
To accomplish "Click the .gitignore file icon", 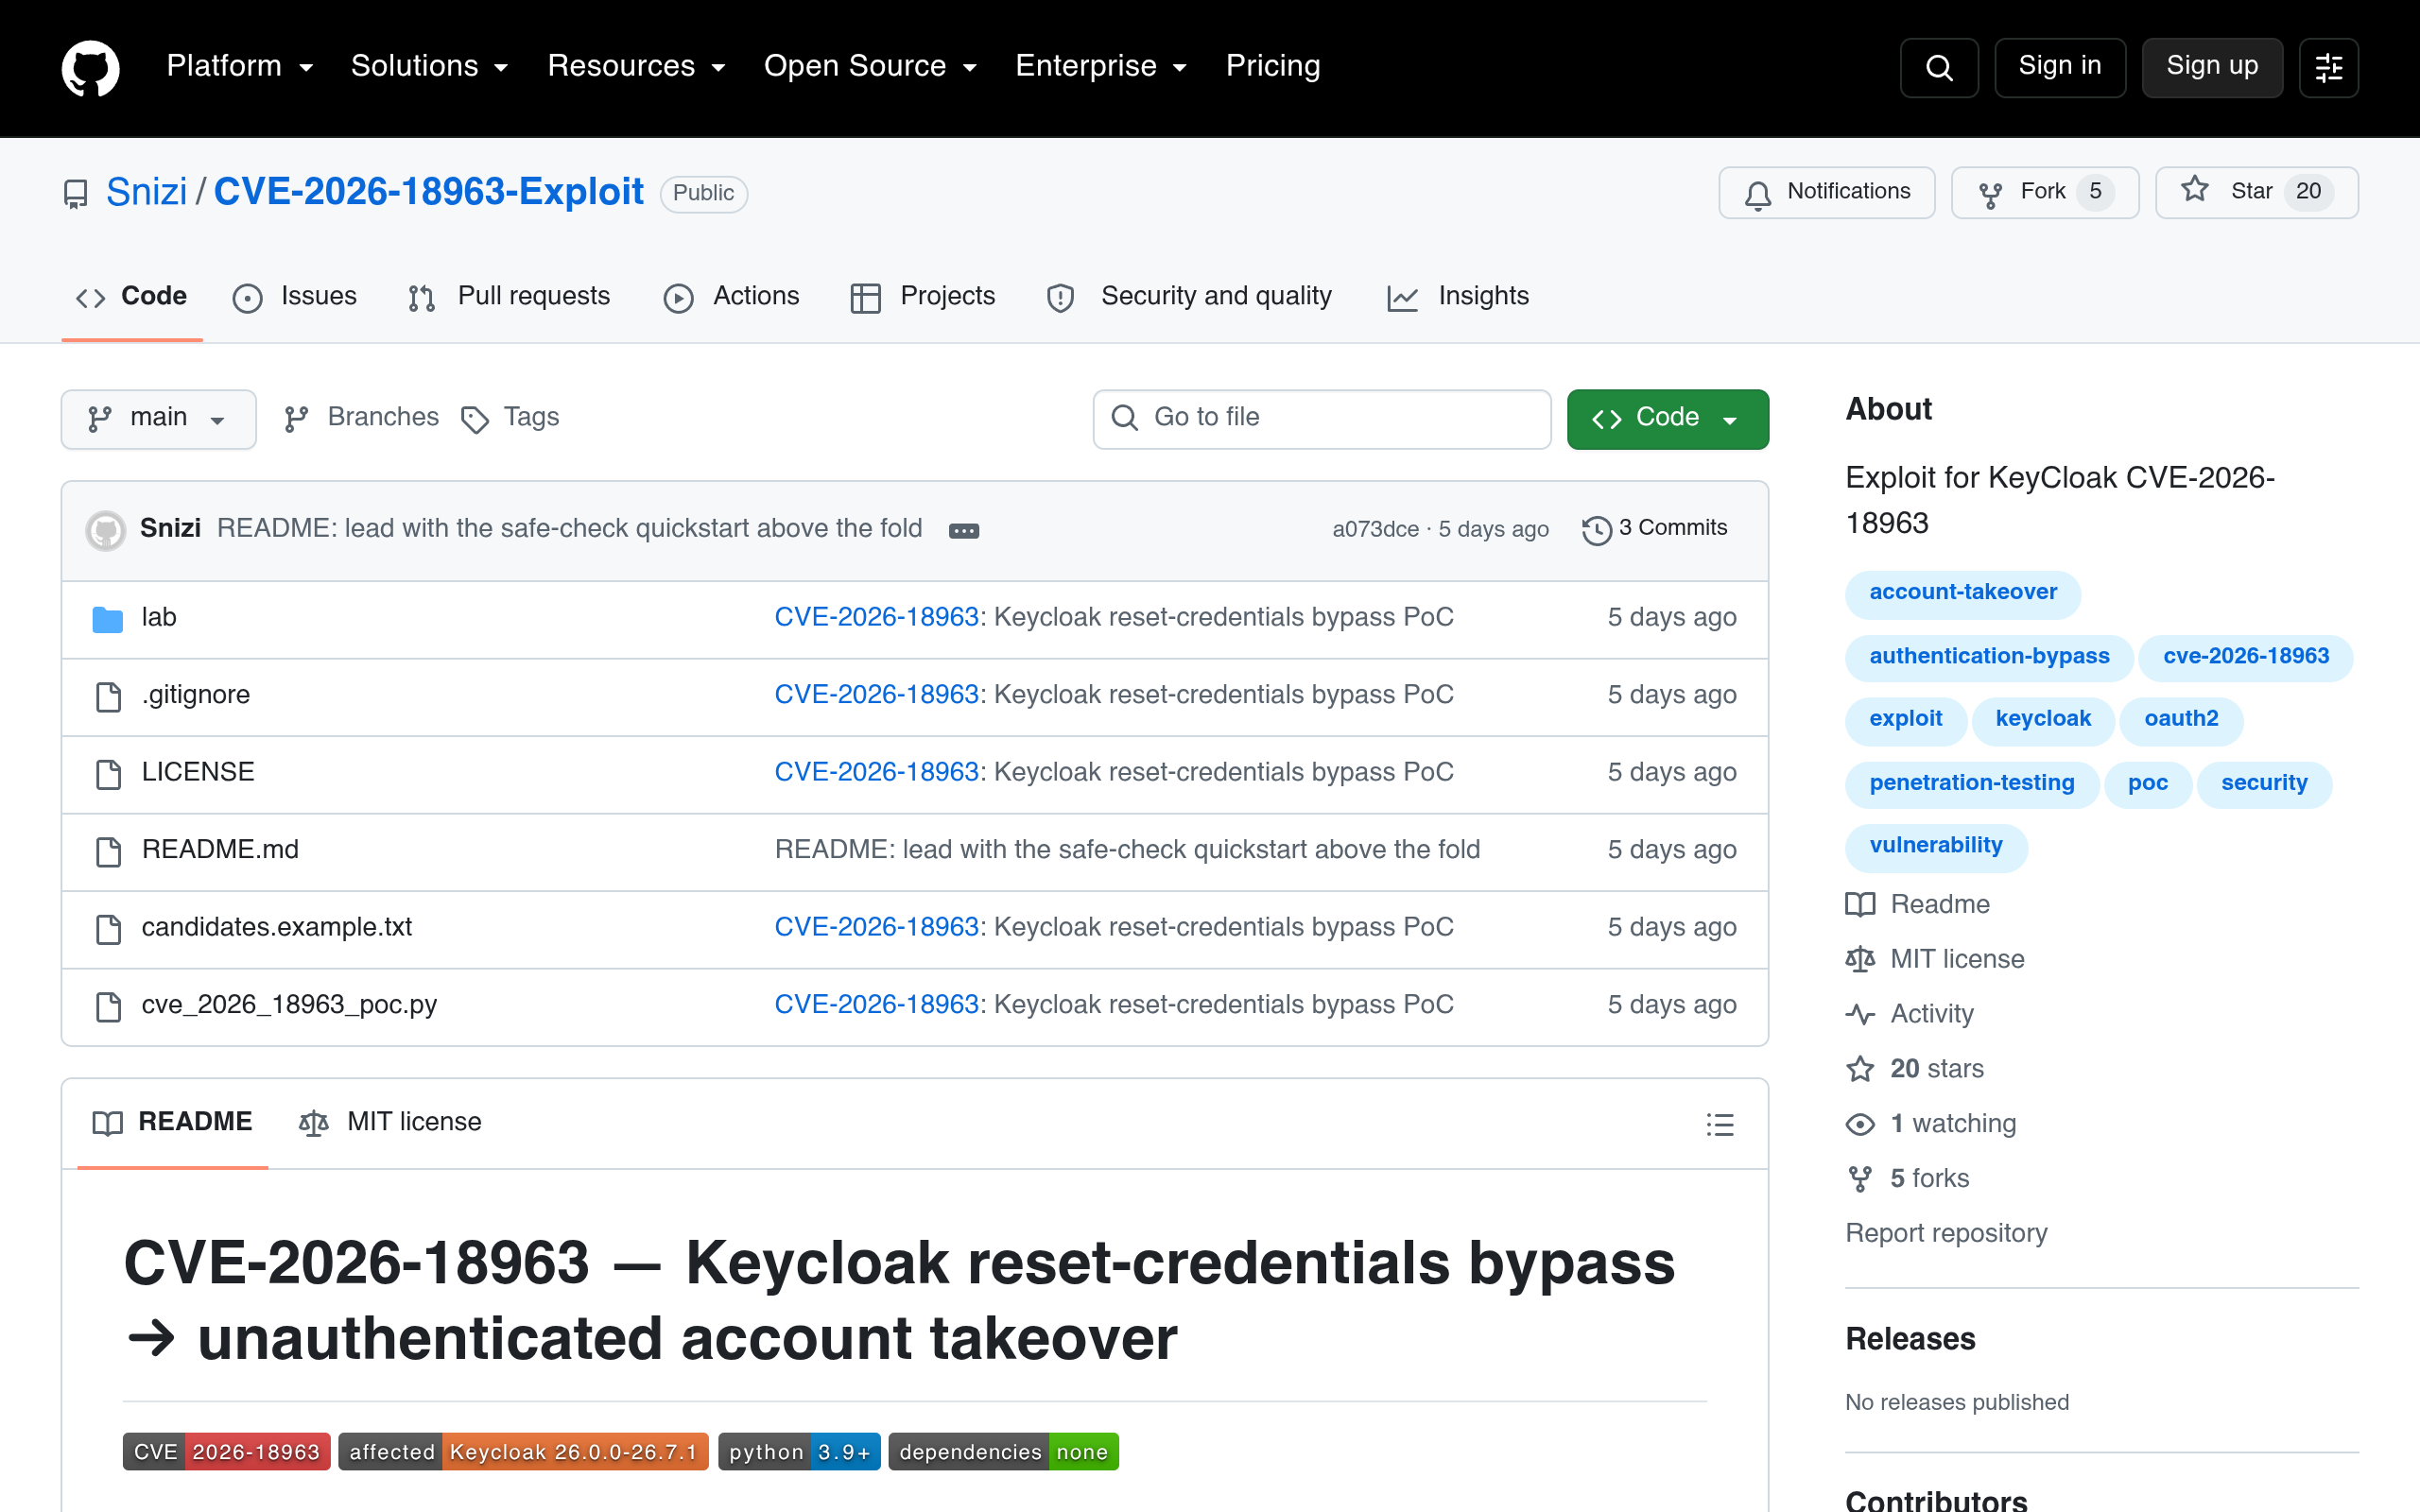I will (x=108, y=696).
